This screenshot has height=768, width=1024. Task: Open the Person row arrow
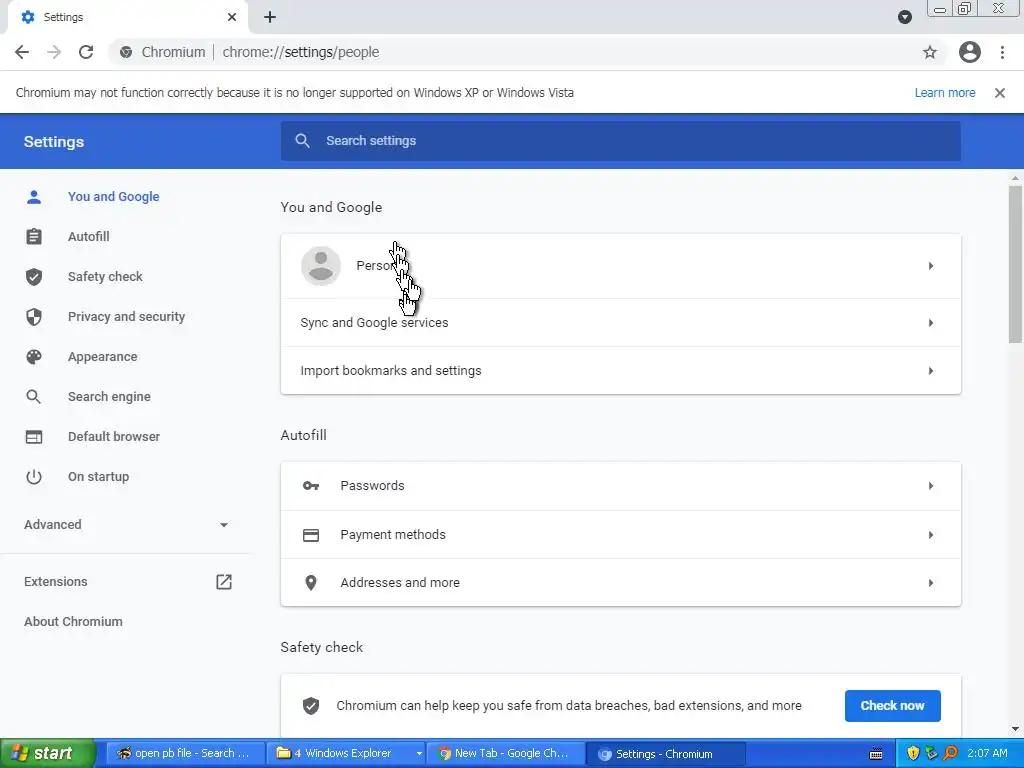tap(931, 266)
